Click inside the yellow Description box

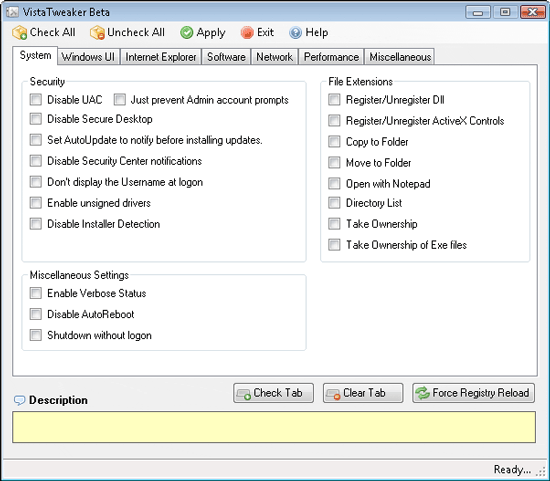click(x=274, y=427)
